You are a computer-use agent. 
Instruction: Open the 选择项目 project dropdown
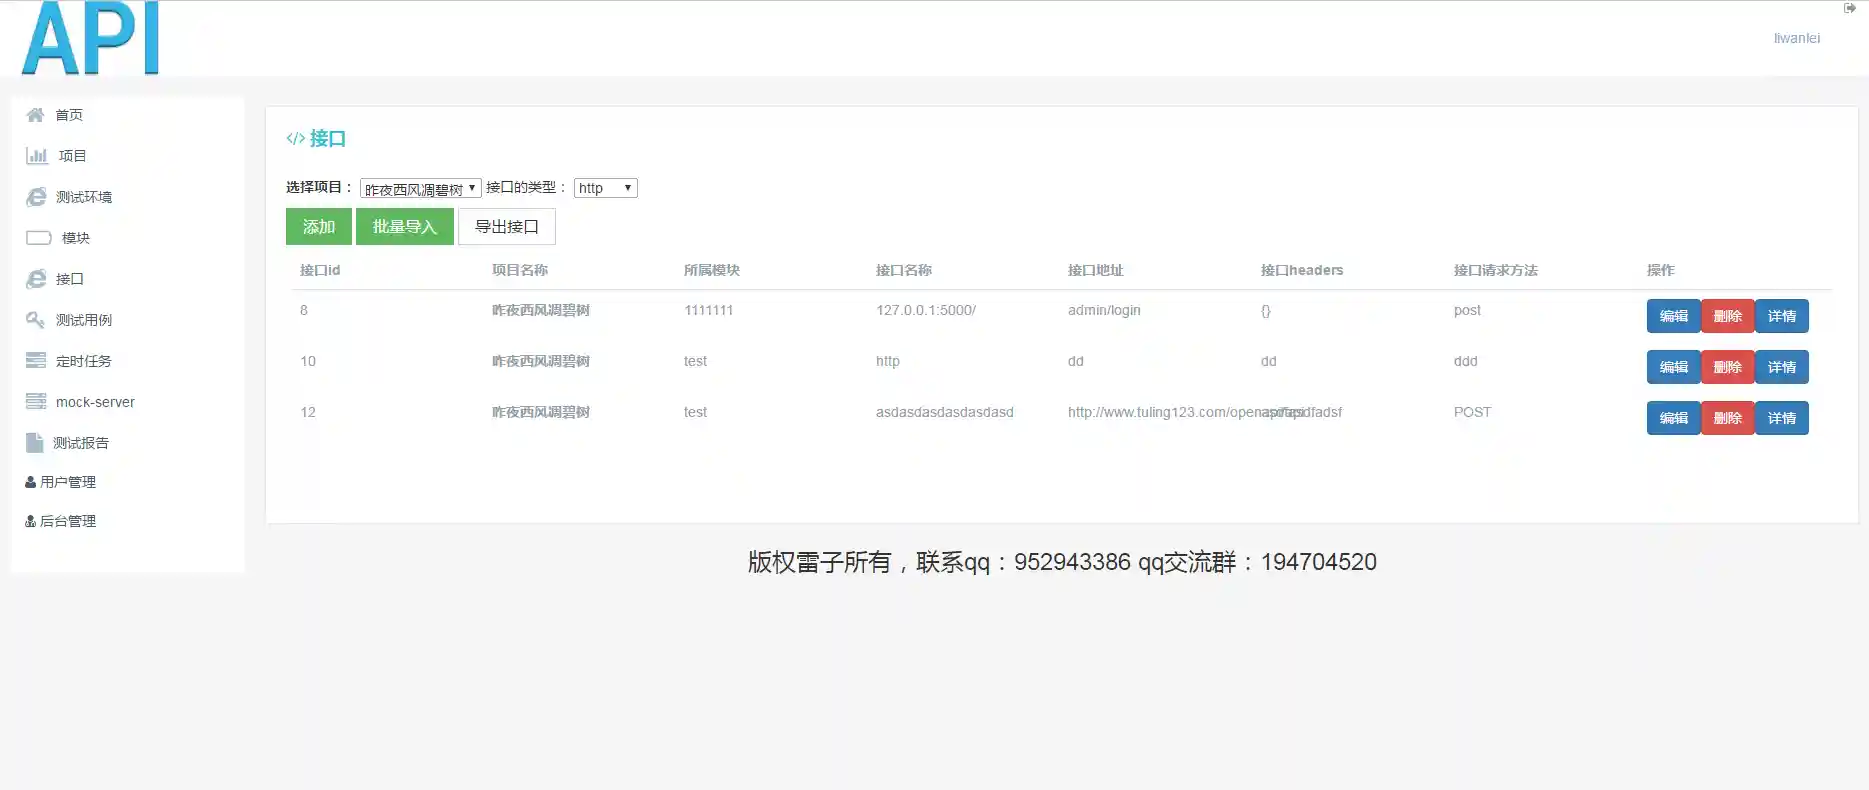point(420,188)
